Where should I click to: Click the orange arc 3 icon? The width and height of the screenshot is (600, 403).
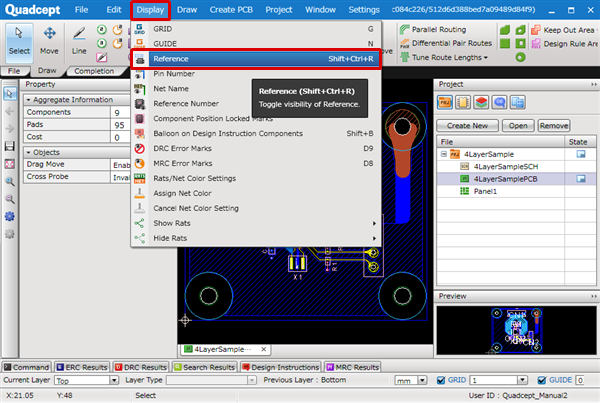click(117, 43)
